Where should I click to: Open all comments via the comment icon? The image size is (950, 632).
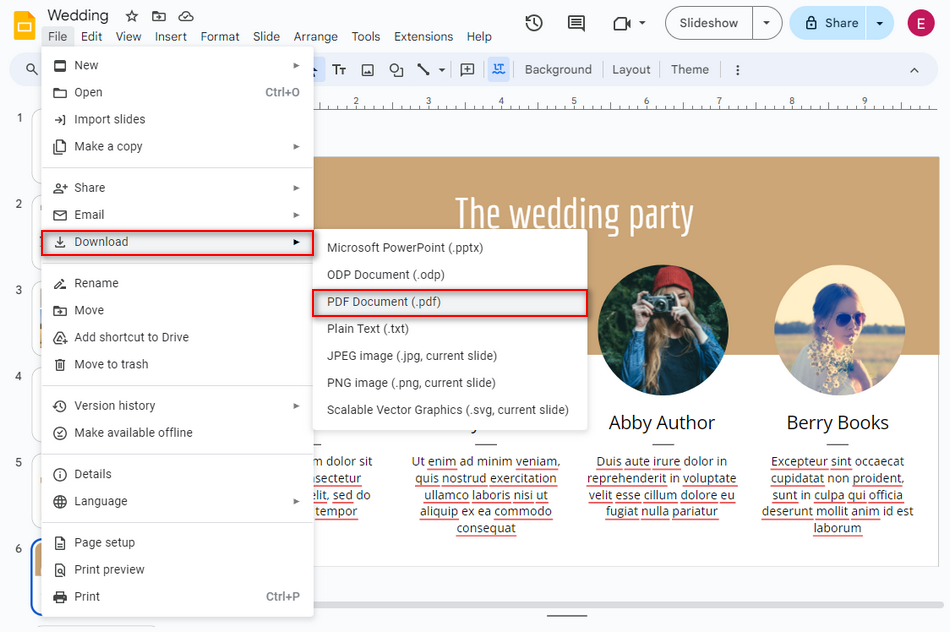click(575, 22)
